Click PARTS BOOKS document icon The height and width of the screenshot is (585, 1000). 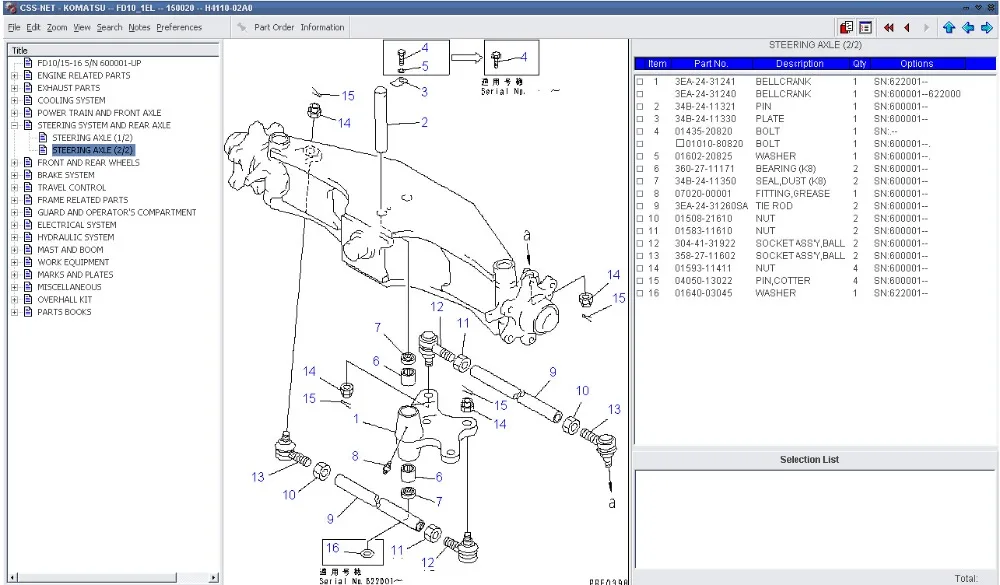[28, 311]
